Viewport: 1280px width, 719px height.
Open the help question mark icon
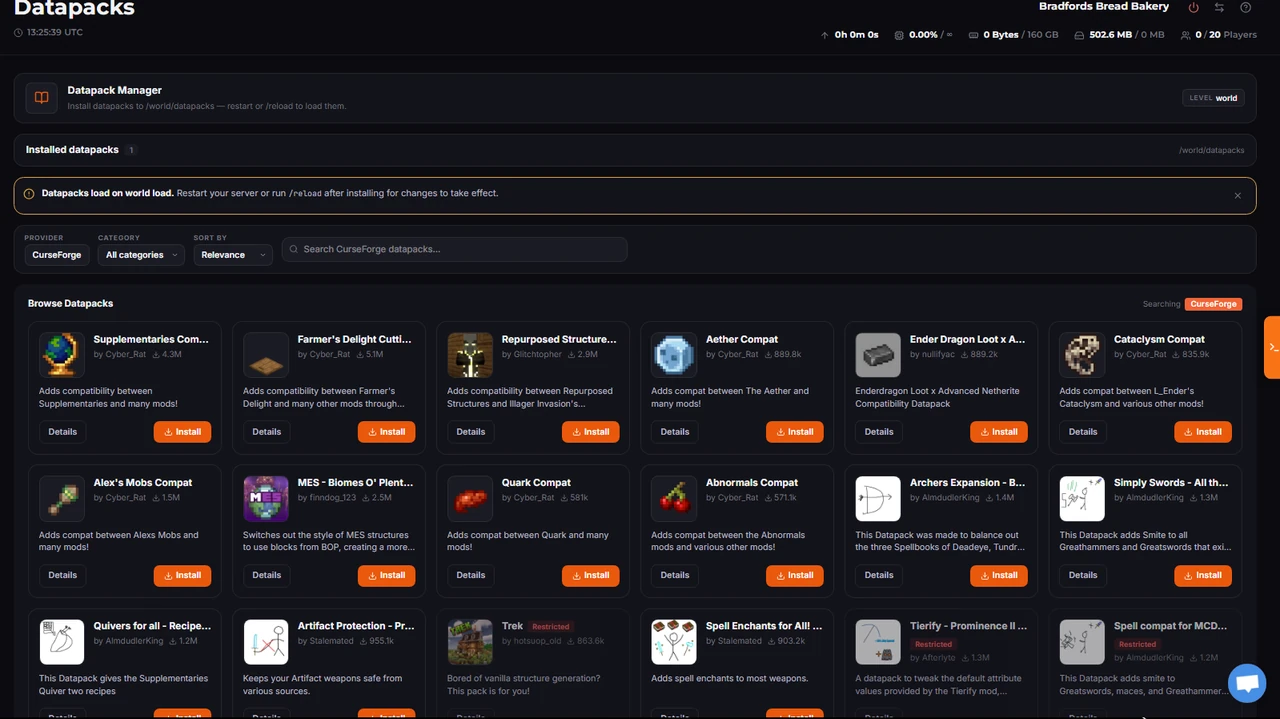tap(1245, 7)
